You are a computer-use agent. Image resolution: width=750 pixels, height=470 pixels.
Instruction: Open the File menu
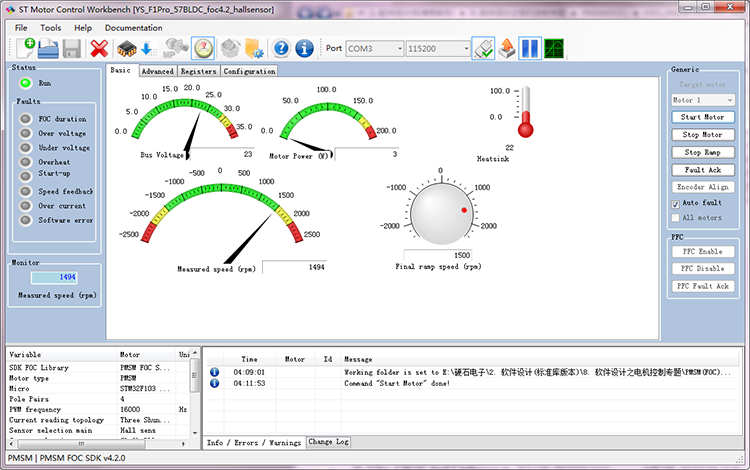point(21,28)
